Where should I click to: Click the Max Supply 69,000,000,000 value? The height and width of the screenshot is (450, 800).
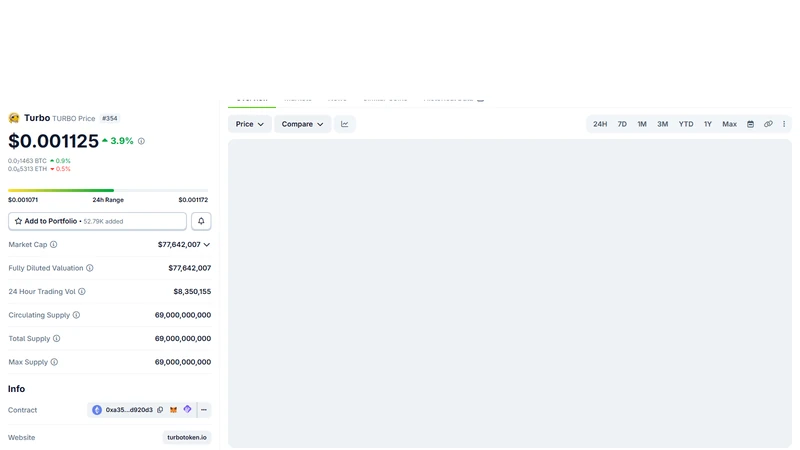point(183,362)
